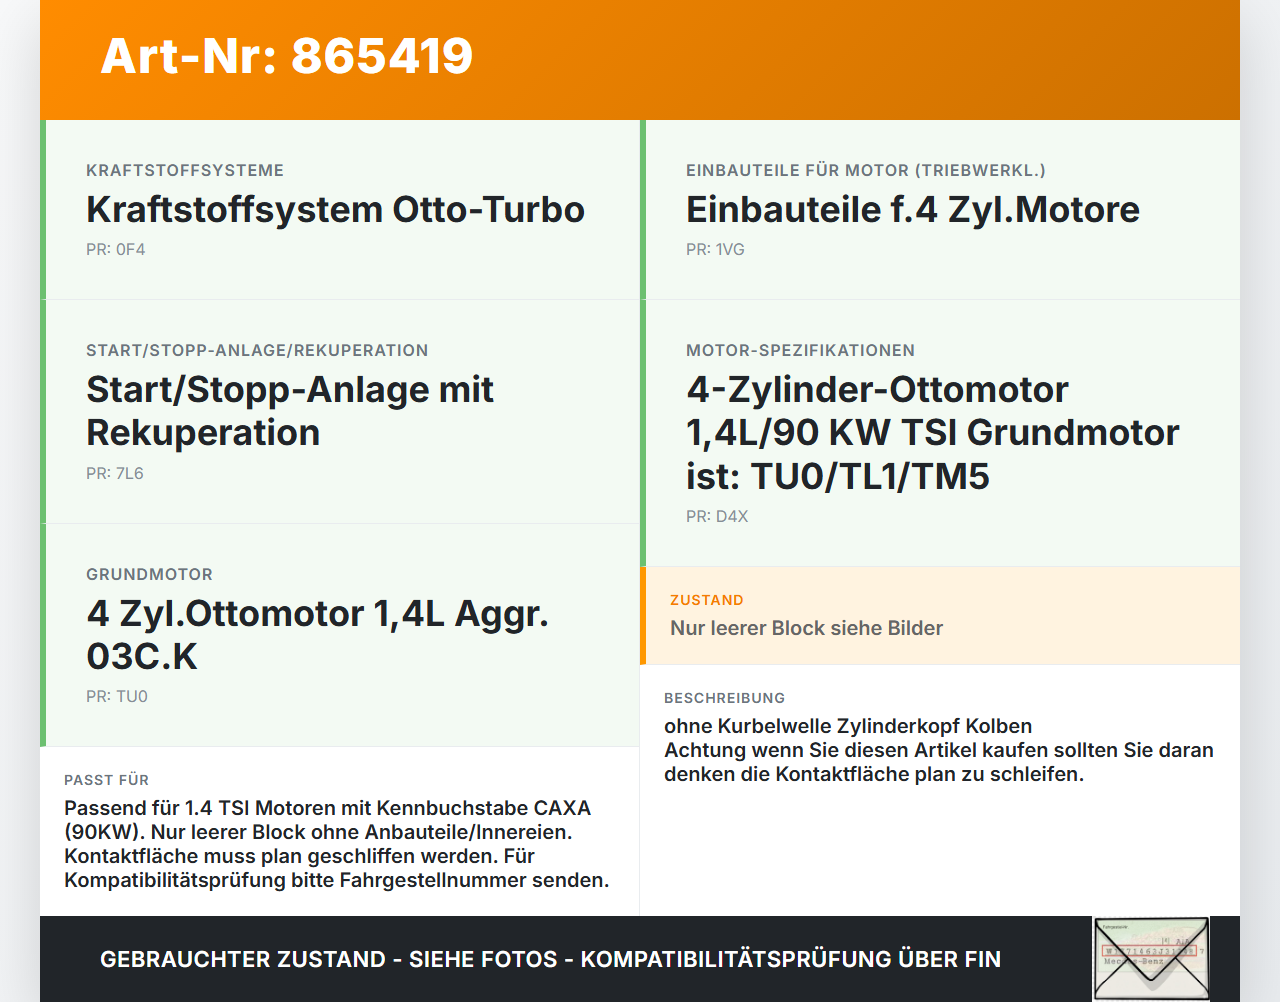Click 'EINBAUTEILE FÜR MOTOR (TRIEBWERKL.)' label
This screenshot has height=1002, width=1280.
(x=865, y=170)
